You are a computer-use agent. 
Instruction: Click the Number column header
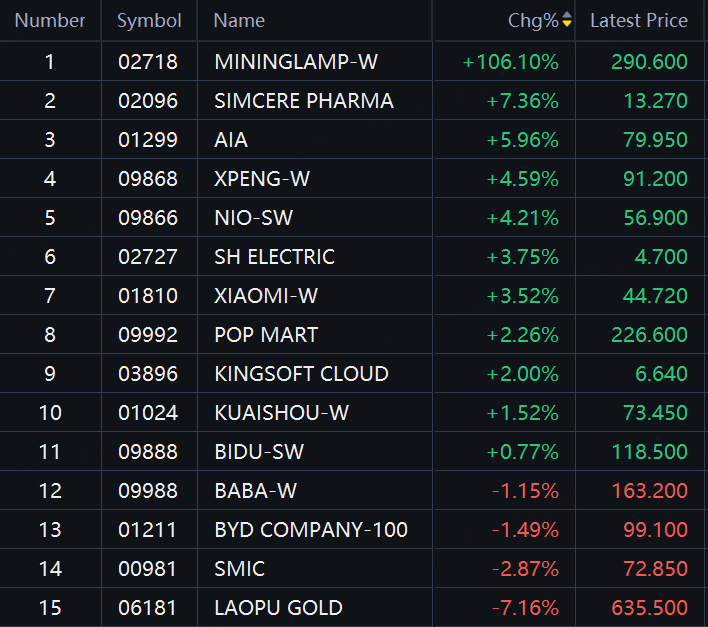50,21
